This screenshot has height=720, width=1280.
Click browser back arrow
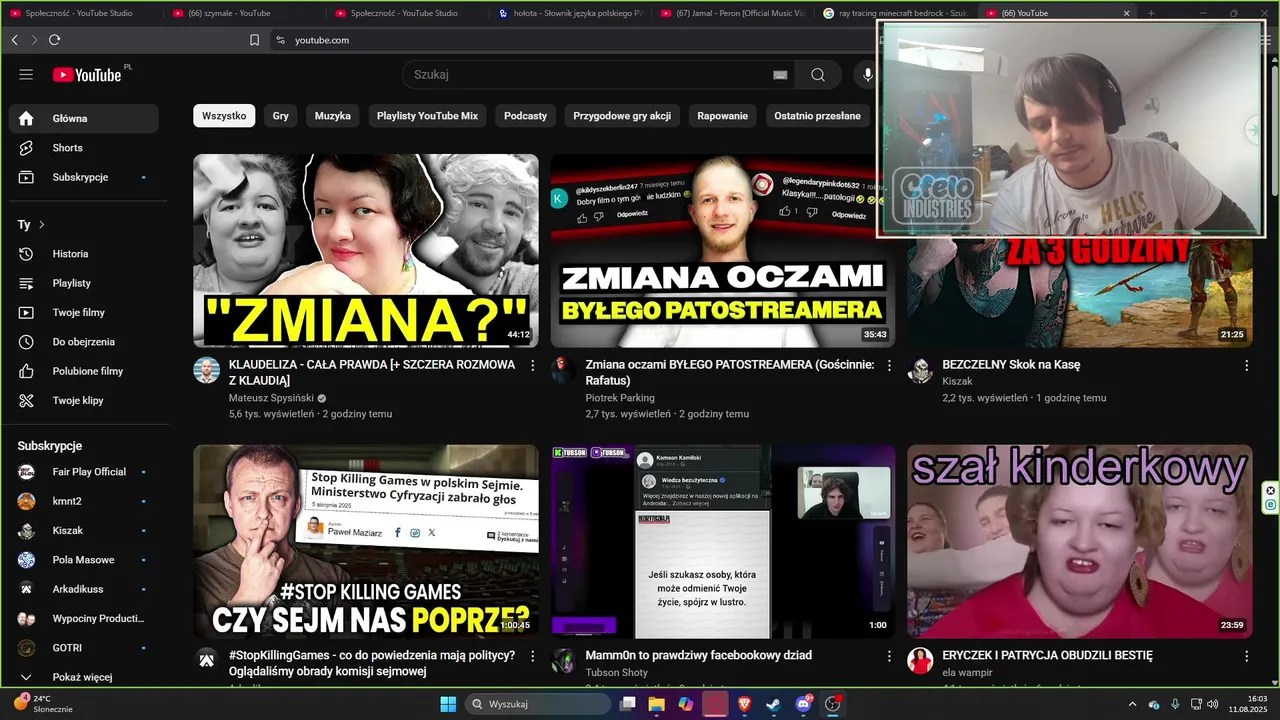(x=14, y=40)
